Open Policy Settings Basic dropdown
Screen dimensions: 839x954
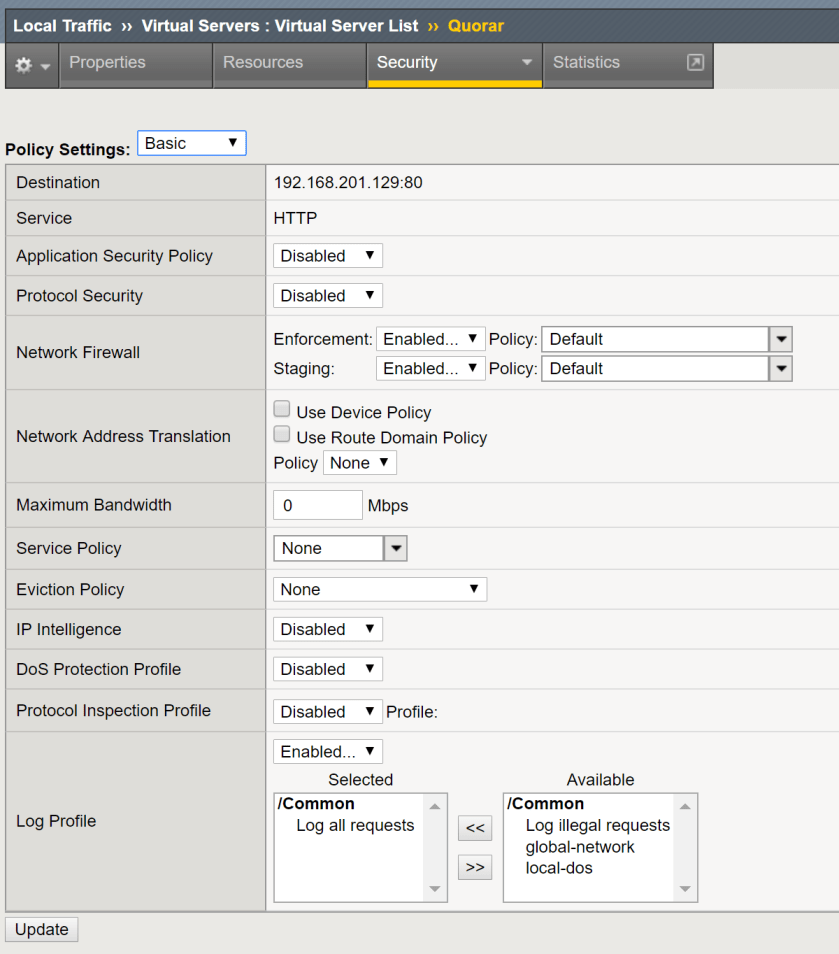pos(191,143)
